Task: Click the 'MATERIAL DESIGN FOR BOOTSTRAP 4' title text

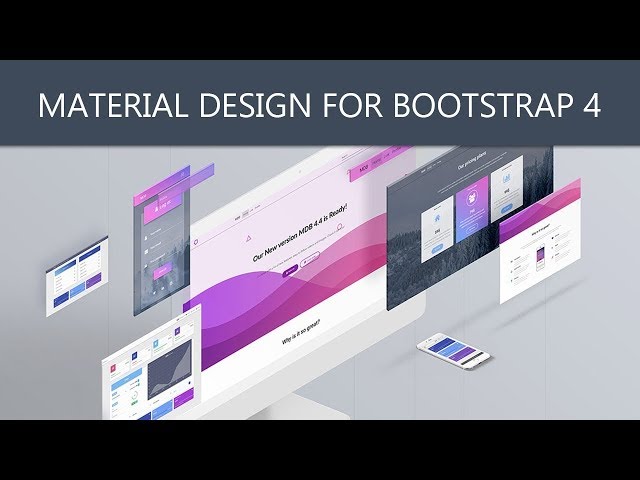Action: coord(319,106)
